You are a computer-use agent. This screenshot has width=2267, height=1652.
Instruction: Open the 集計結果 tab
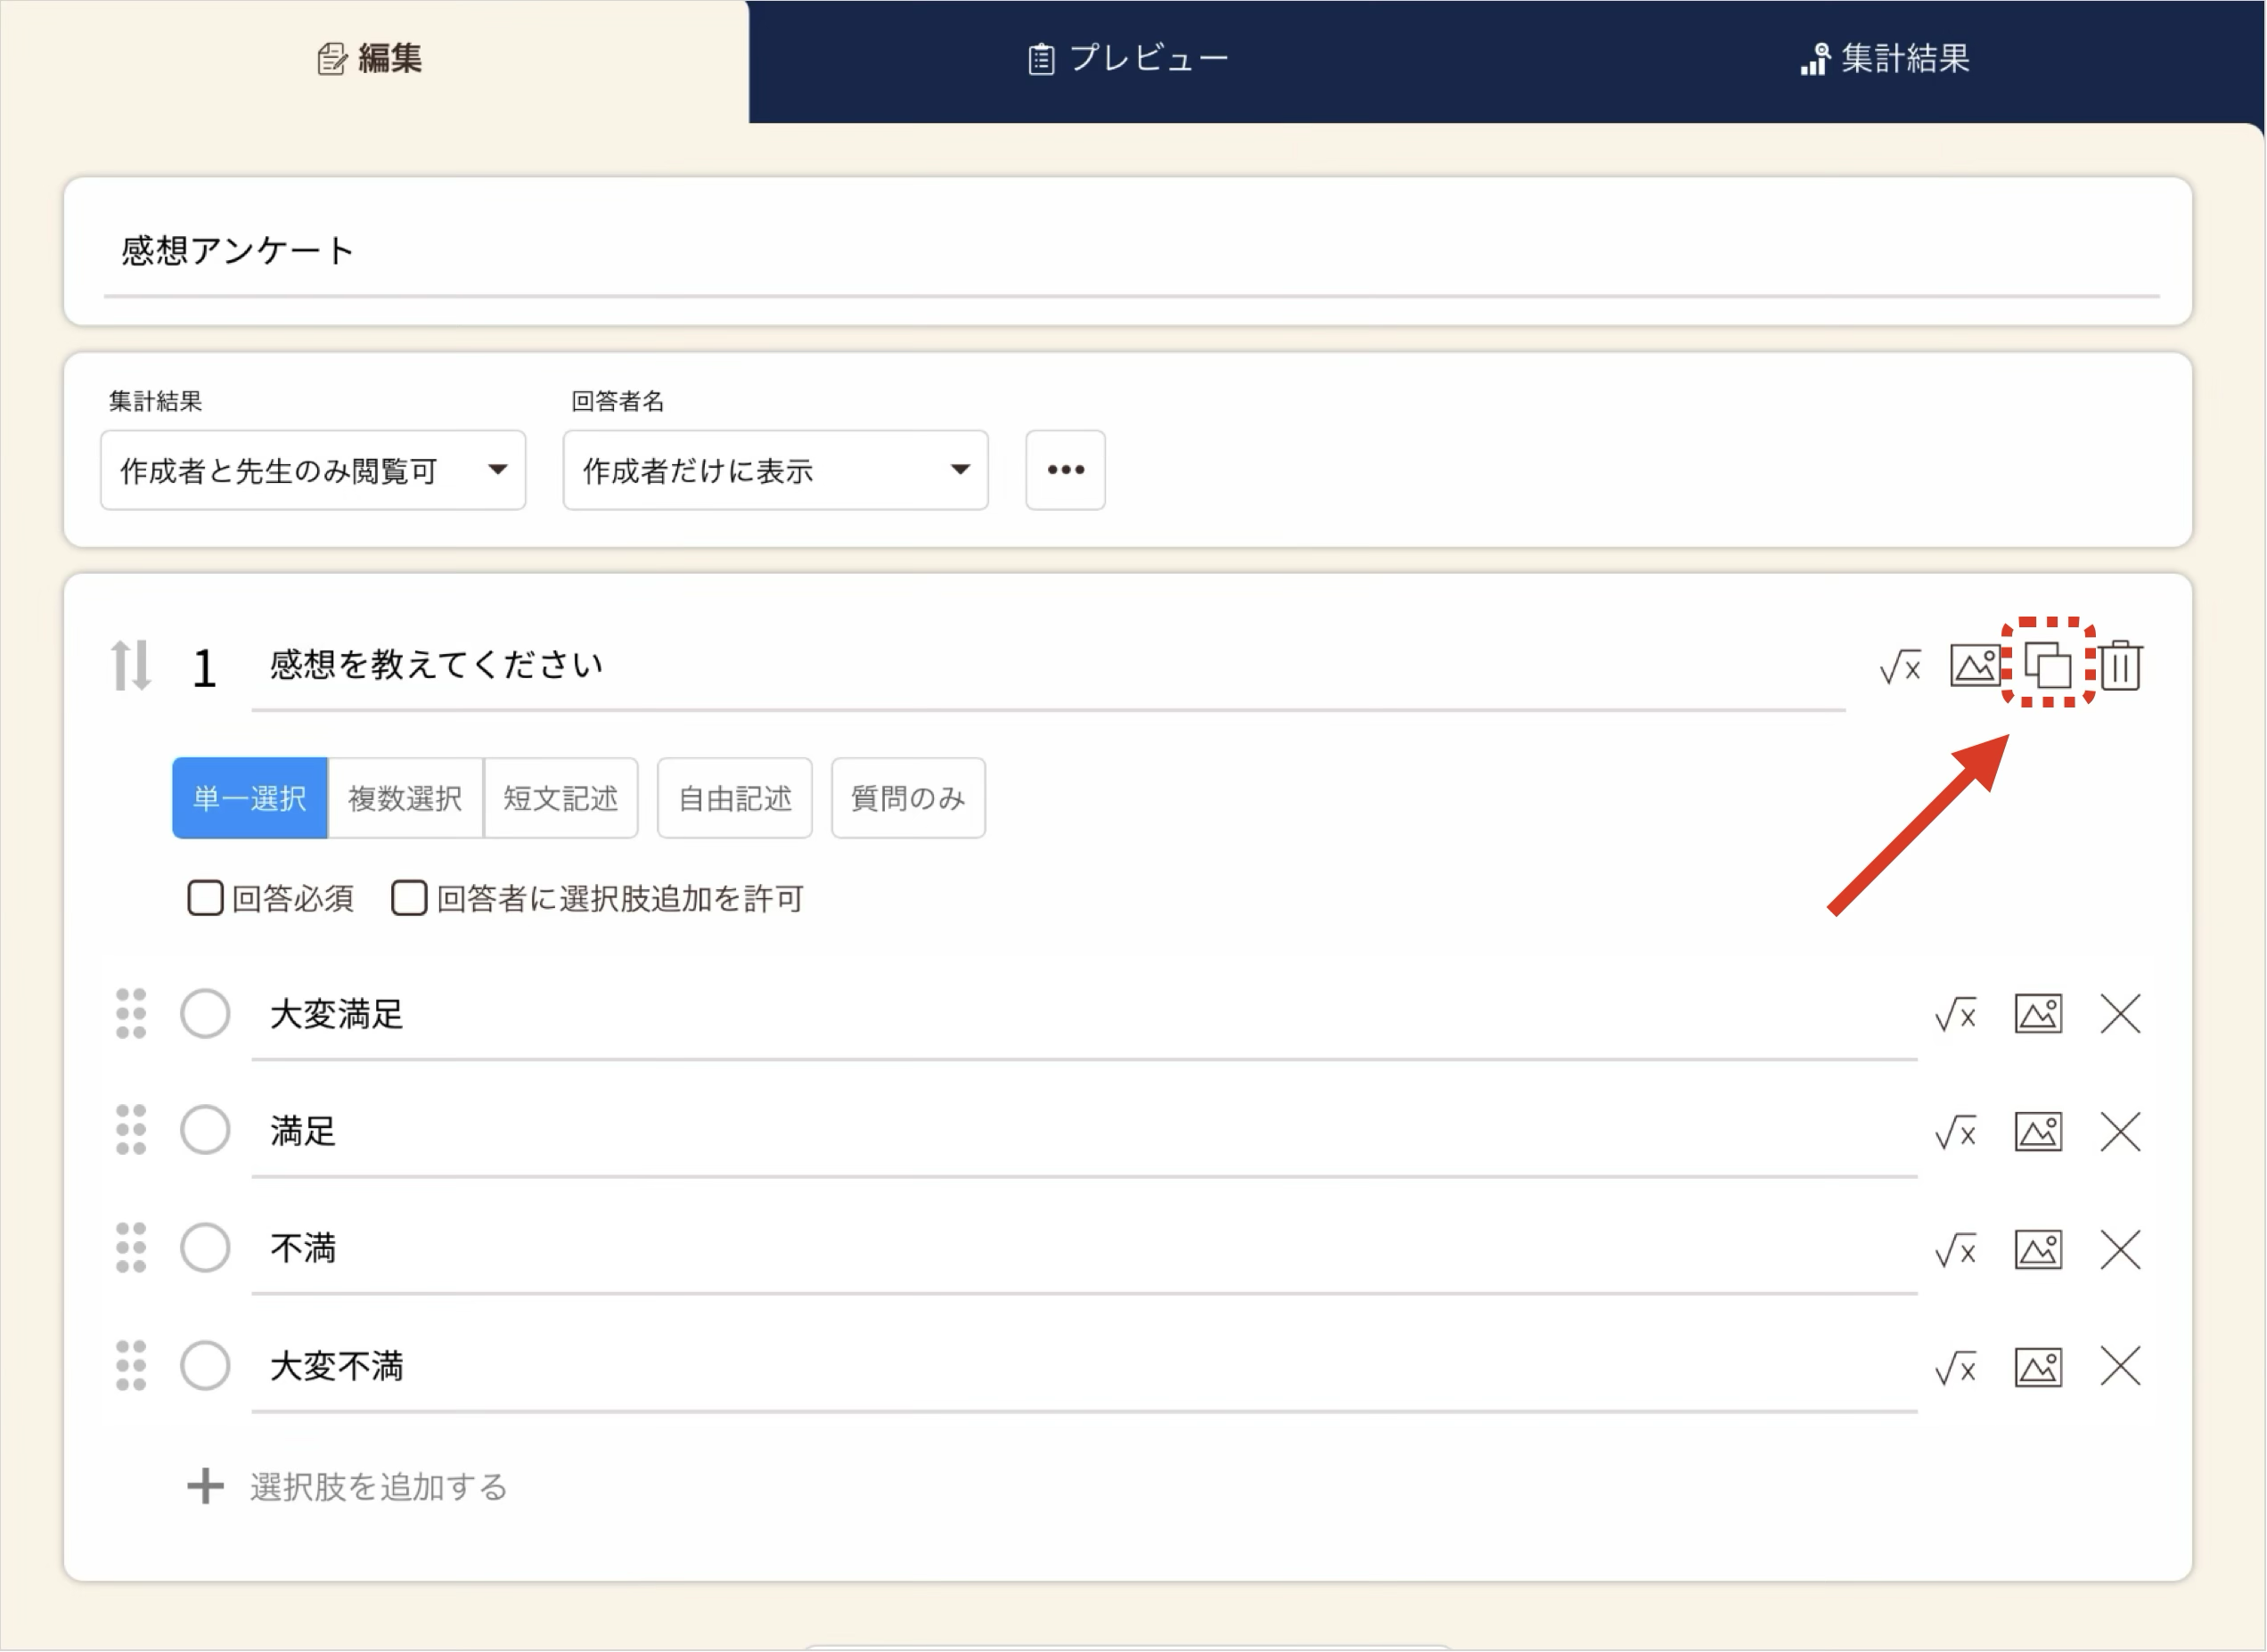coord(1885,59)
